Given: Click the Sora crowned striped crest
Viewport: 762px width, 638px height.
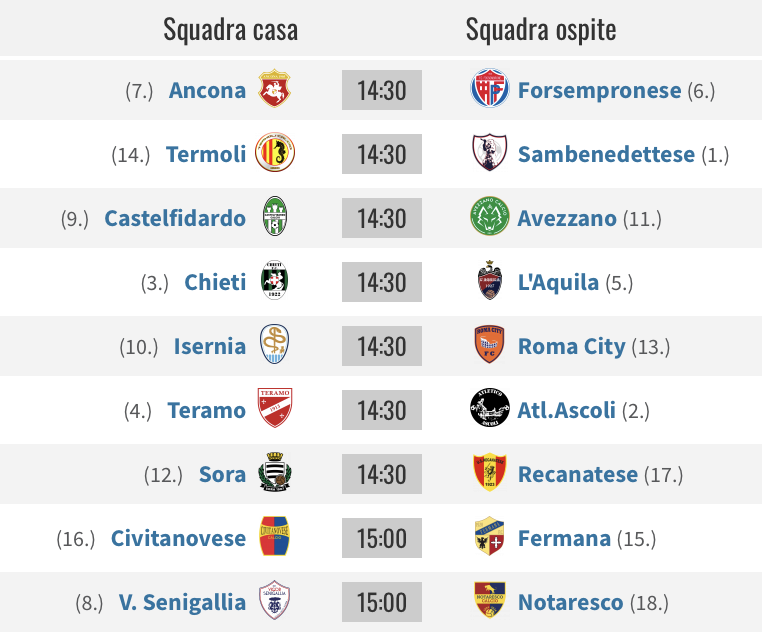Looking at the screenshot, I should pyautogui.click(x=275, y=472).
